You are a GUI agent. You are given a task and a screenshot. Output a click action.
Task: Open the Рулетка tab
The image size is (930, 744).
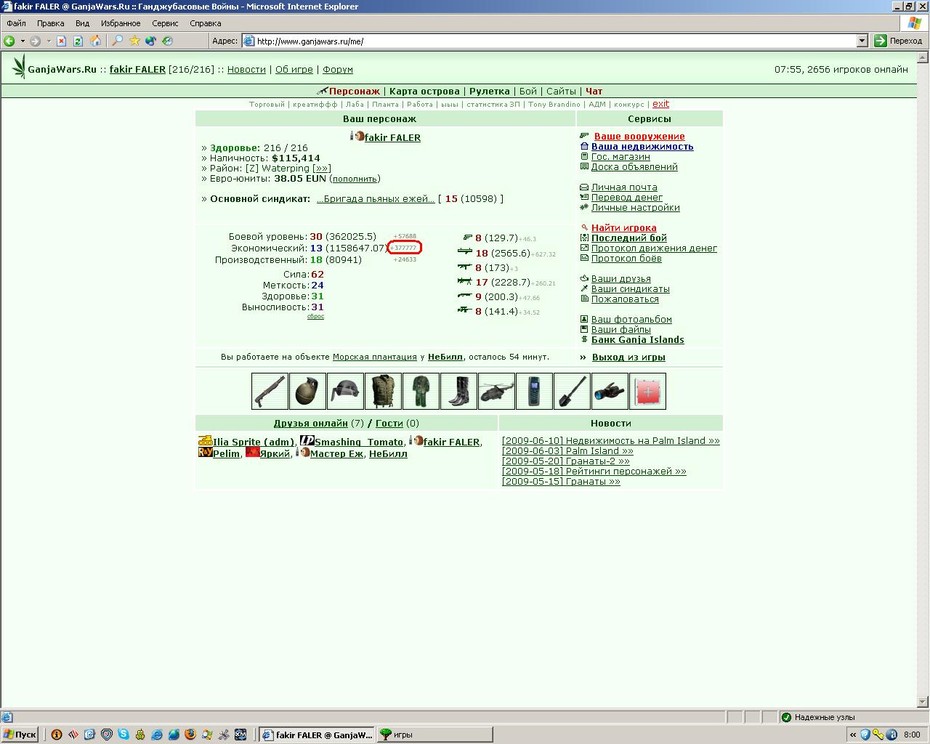[489, 91]
